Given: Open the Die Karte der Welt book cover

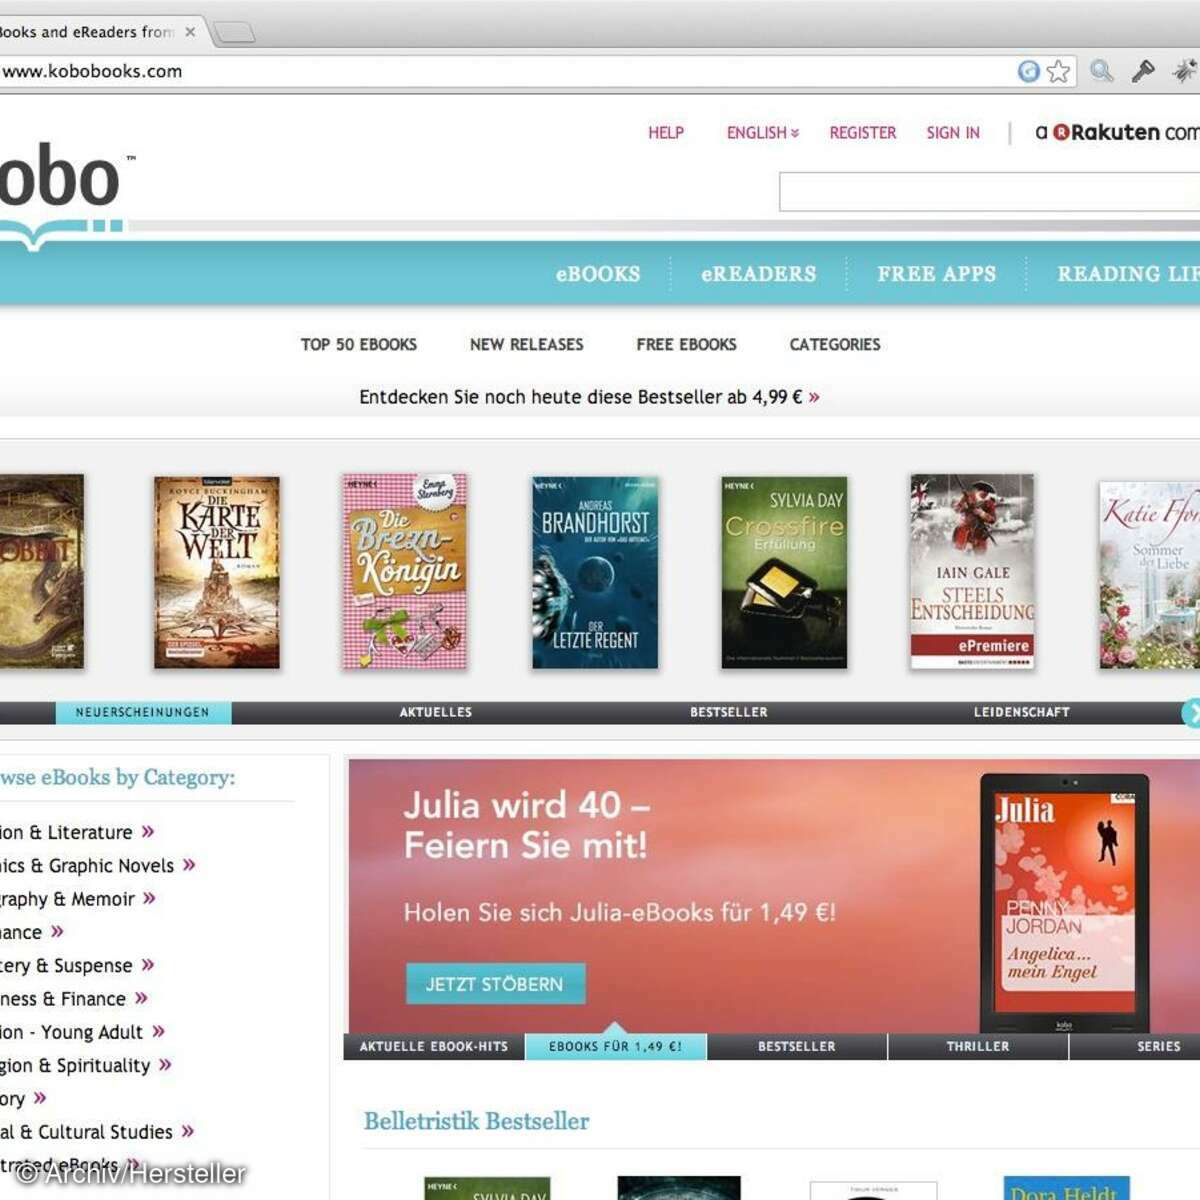Looking at the screenshot, I should pyautogui.click(x=217, y=572).
